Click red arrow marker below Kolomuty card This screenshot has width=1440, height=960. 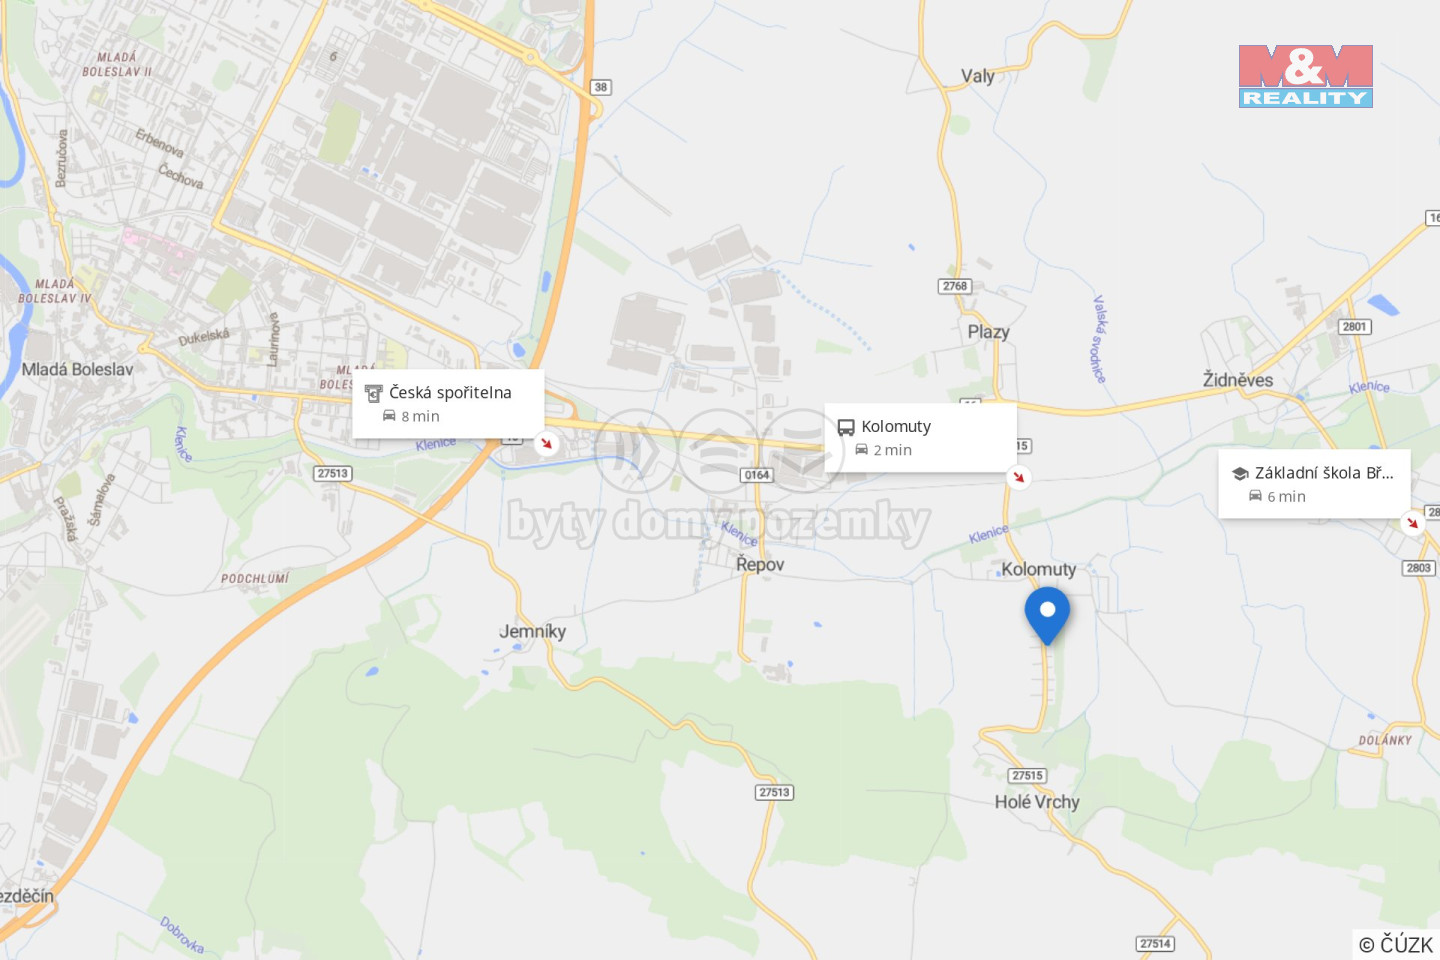(x=1018, y=477)
